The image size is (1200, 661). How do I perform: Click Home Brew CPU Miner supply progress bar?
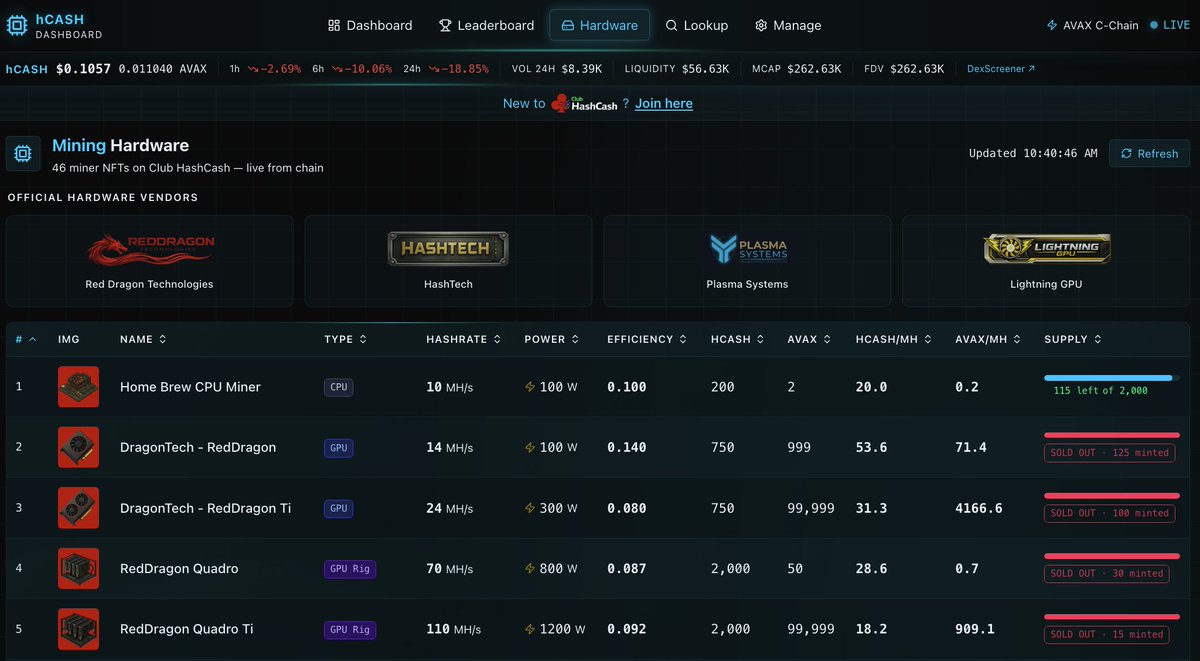pyautogui.click(x=1112, y=378)
